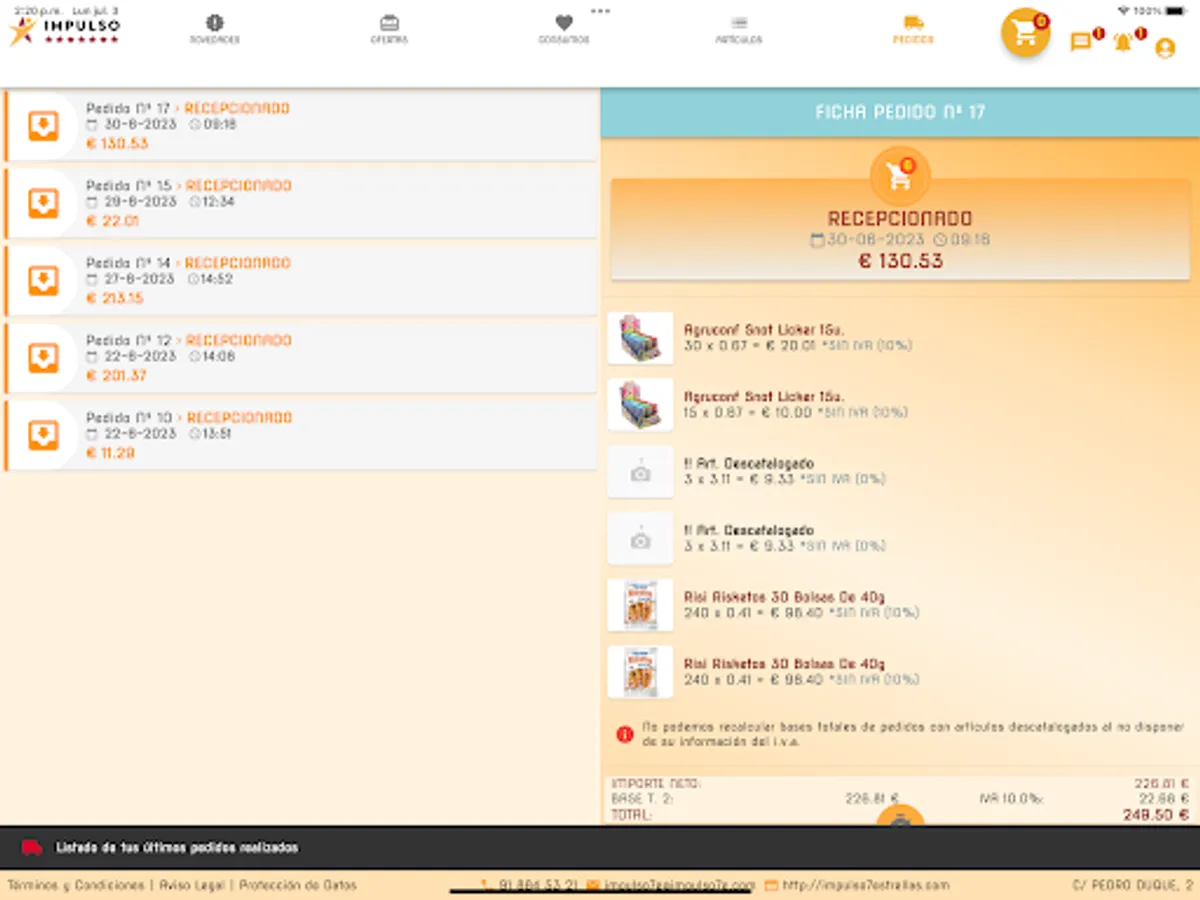Select Pedido Nº 17 order row

[300, 126]
